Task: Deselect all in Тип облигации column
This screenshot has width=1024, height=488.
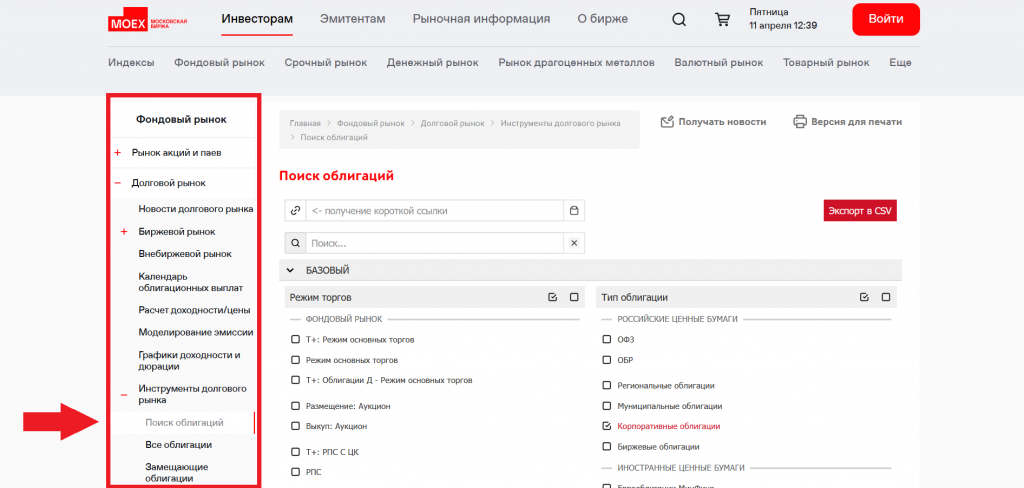Action: click(x=886, y=297)
